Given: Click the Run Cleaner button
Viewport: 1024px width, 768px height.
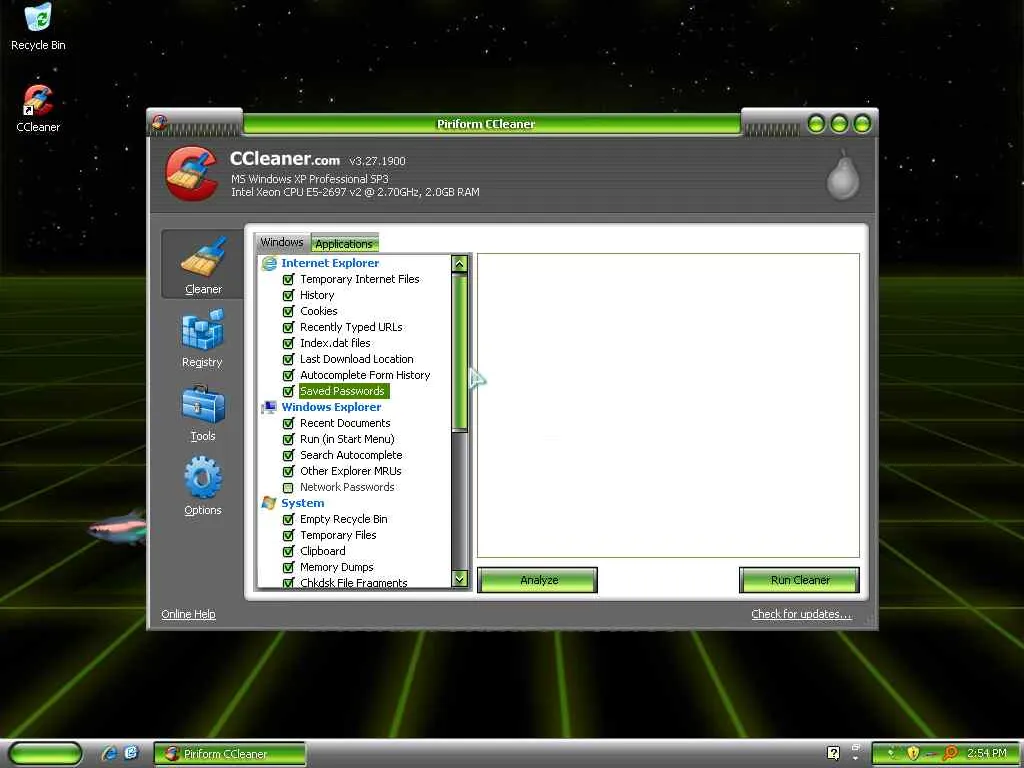Looking at the screenshot, I should coord(799,580).
